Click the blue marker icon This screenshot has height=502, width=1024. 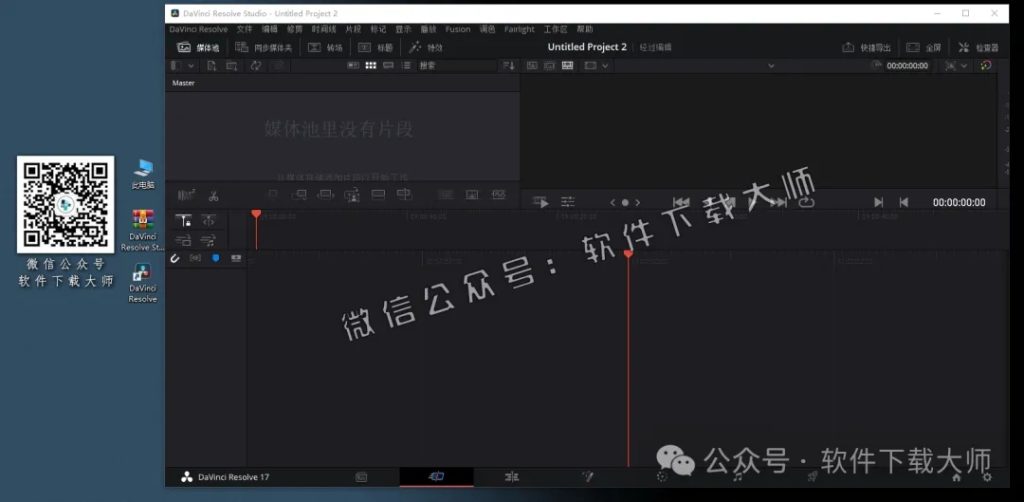coord(216,259)
